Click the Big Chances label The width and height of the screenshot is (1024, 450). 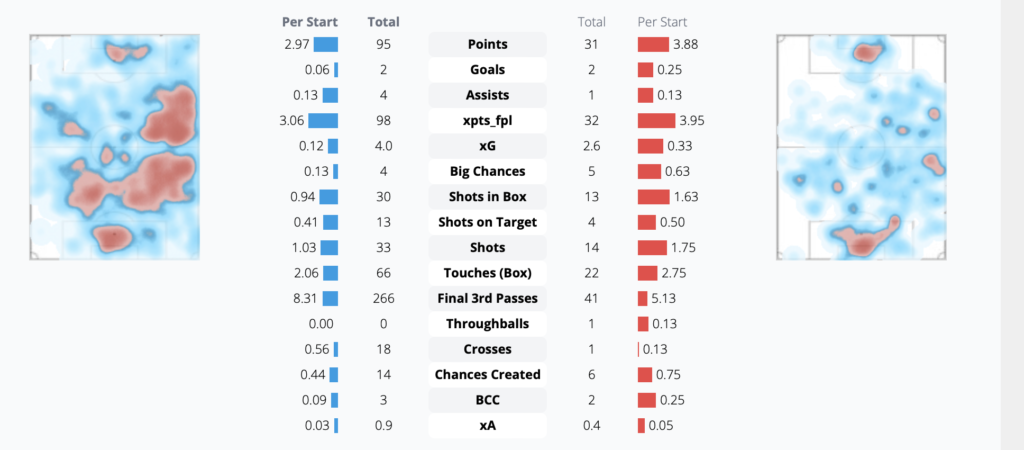[487, 171]
